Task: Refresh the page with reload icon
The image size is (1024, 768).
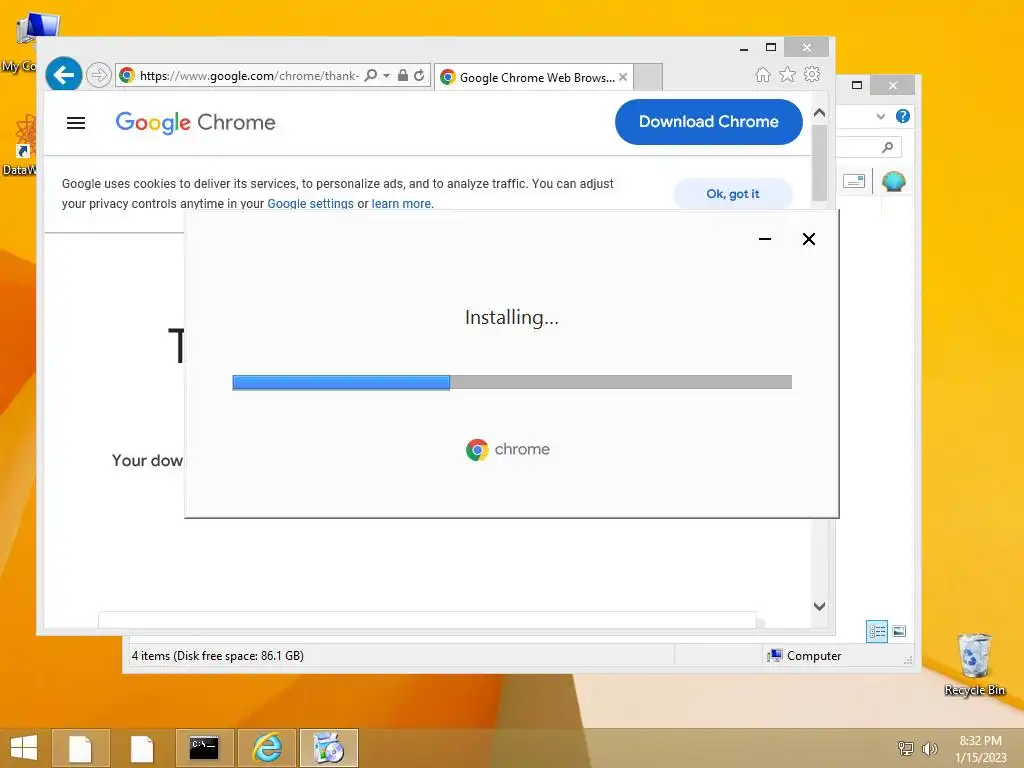Action: pos(419,75)
